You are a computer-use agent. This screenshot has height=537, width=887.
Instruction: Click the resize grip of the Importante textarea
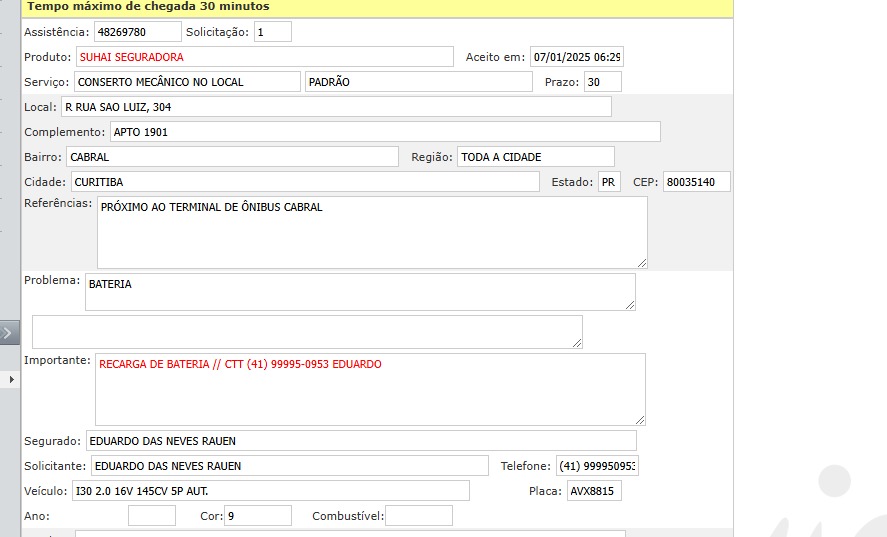tap(639, 419)
